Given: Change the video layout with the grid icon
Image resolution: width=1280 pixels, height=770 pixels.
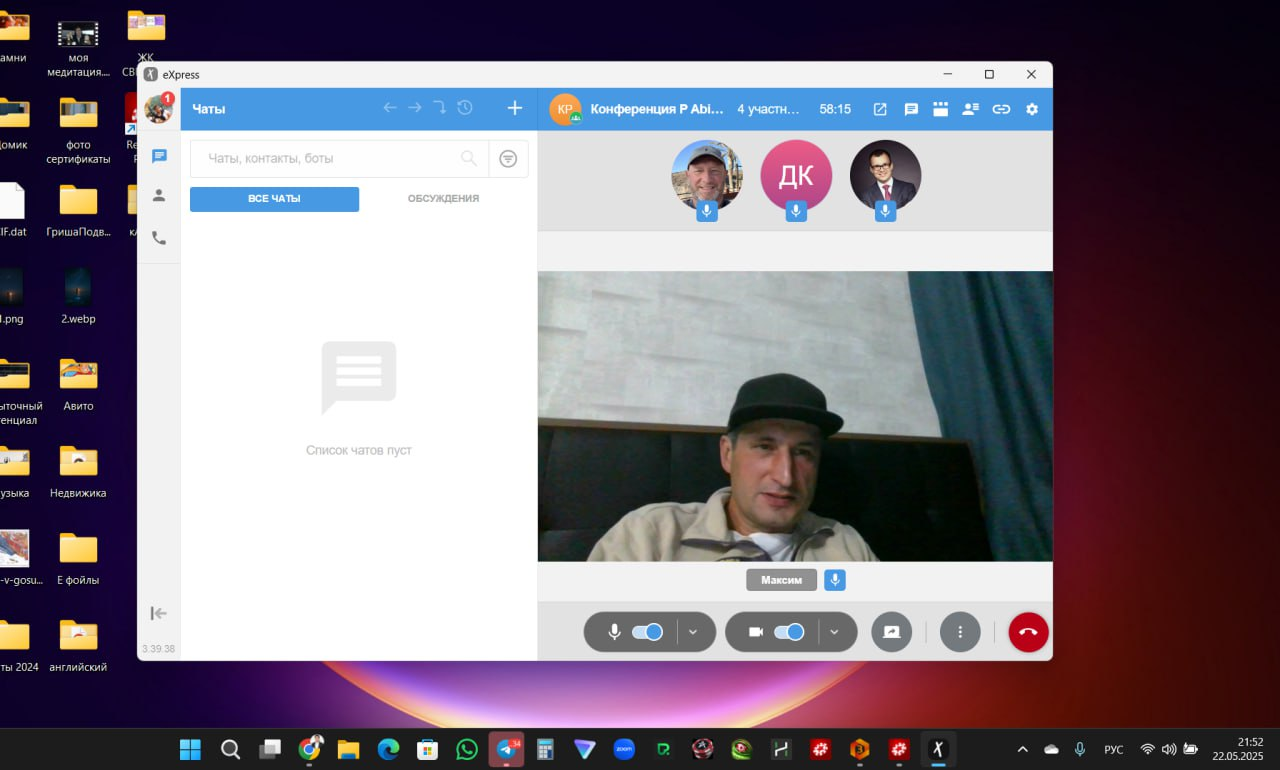Looking at the screenshot, I should [x=940, y=109].
